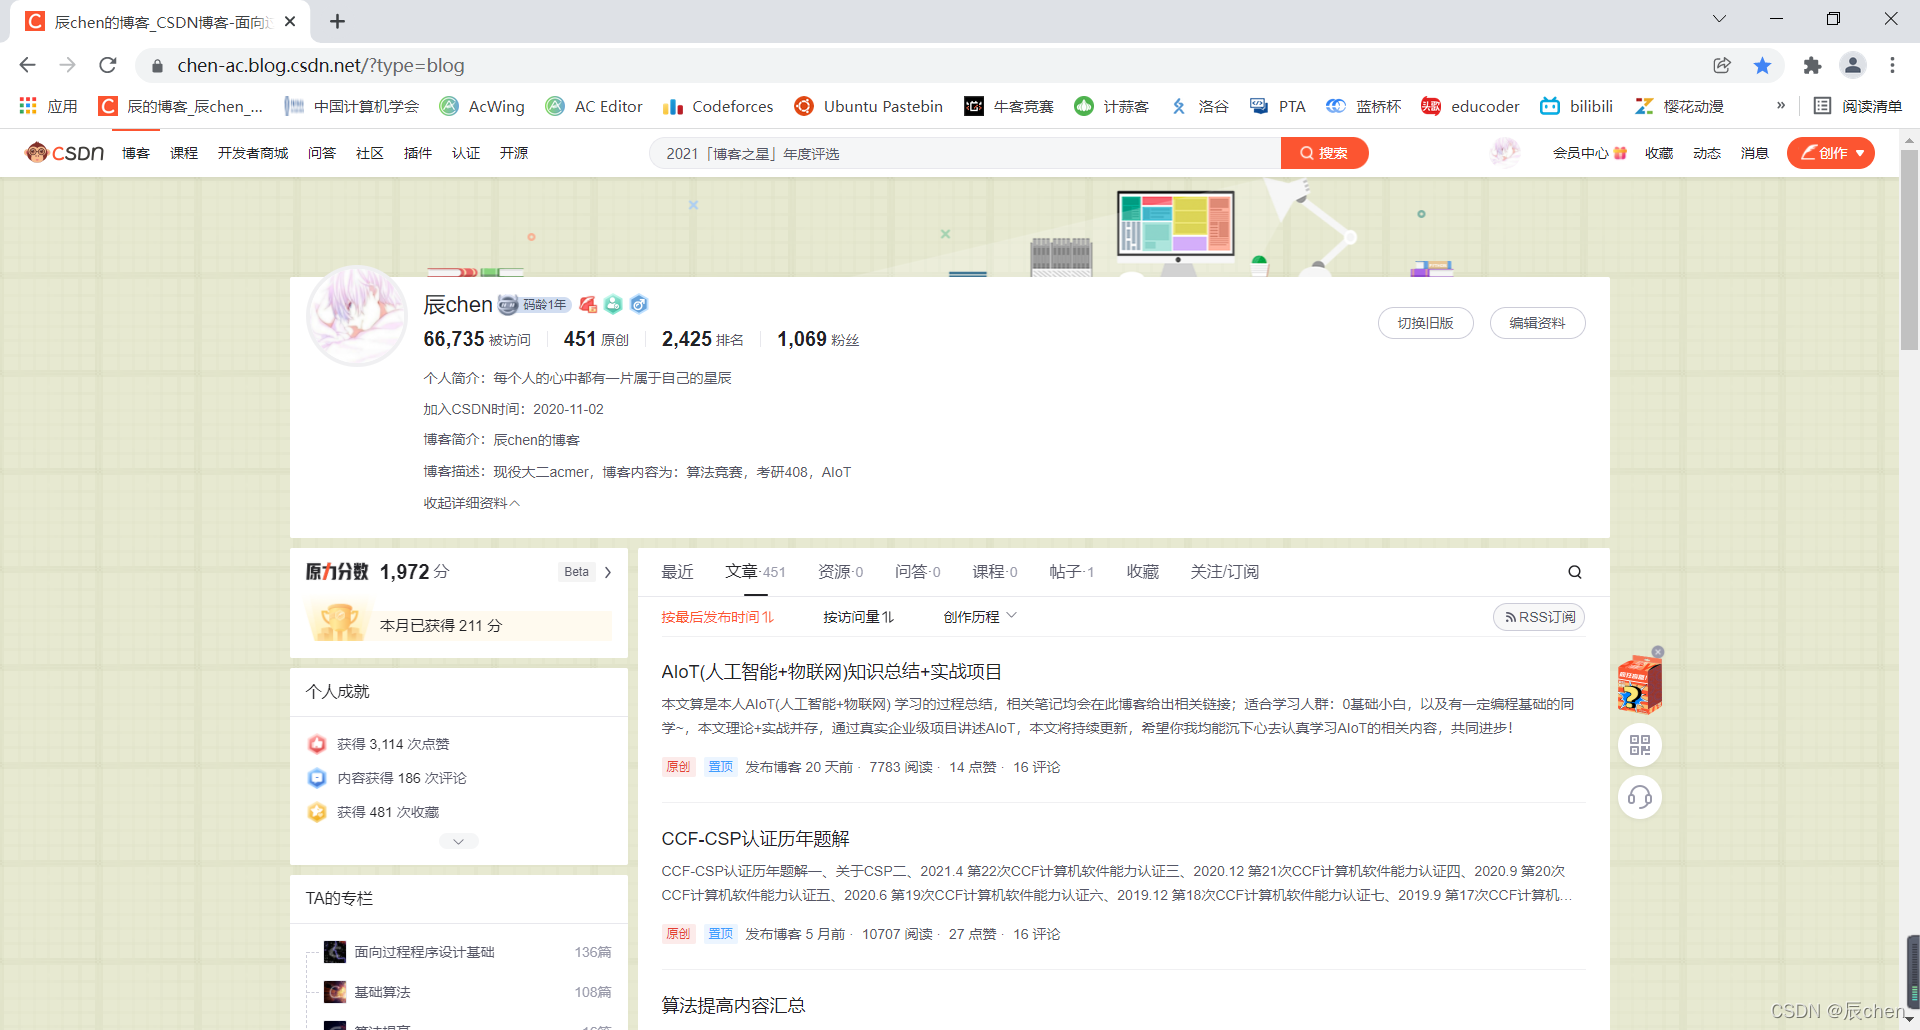Image resolution: width=1920 pixels, height=1030 pixels.
Task: Close the floating promo box icon
Action: tap(1658, 652)
